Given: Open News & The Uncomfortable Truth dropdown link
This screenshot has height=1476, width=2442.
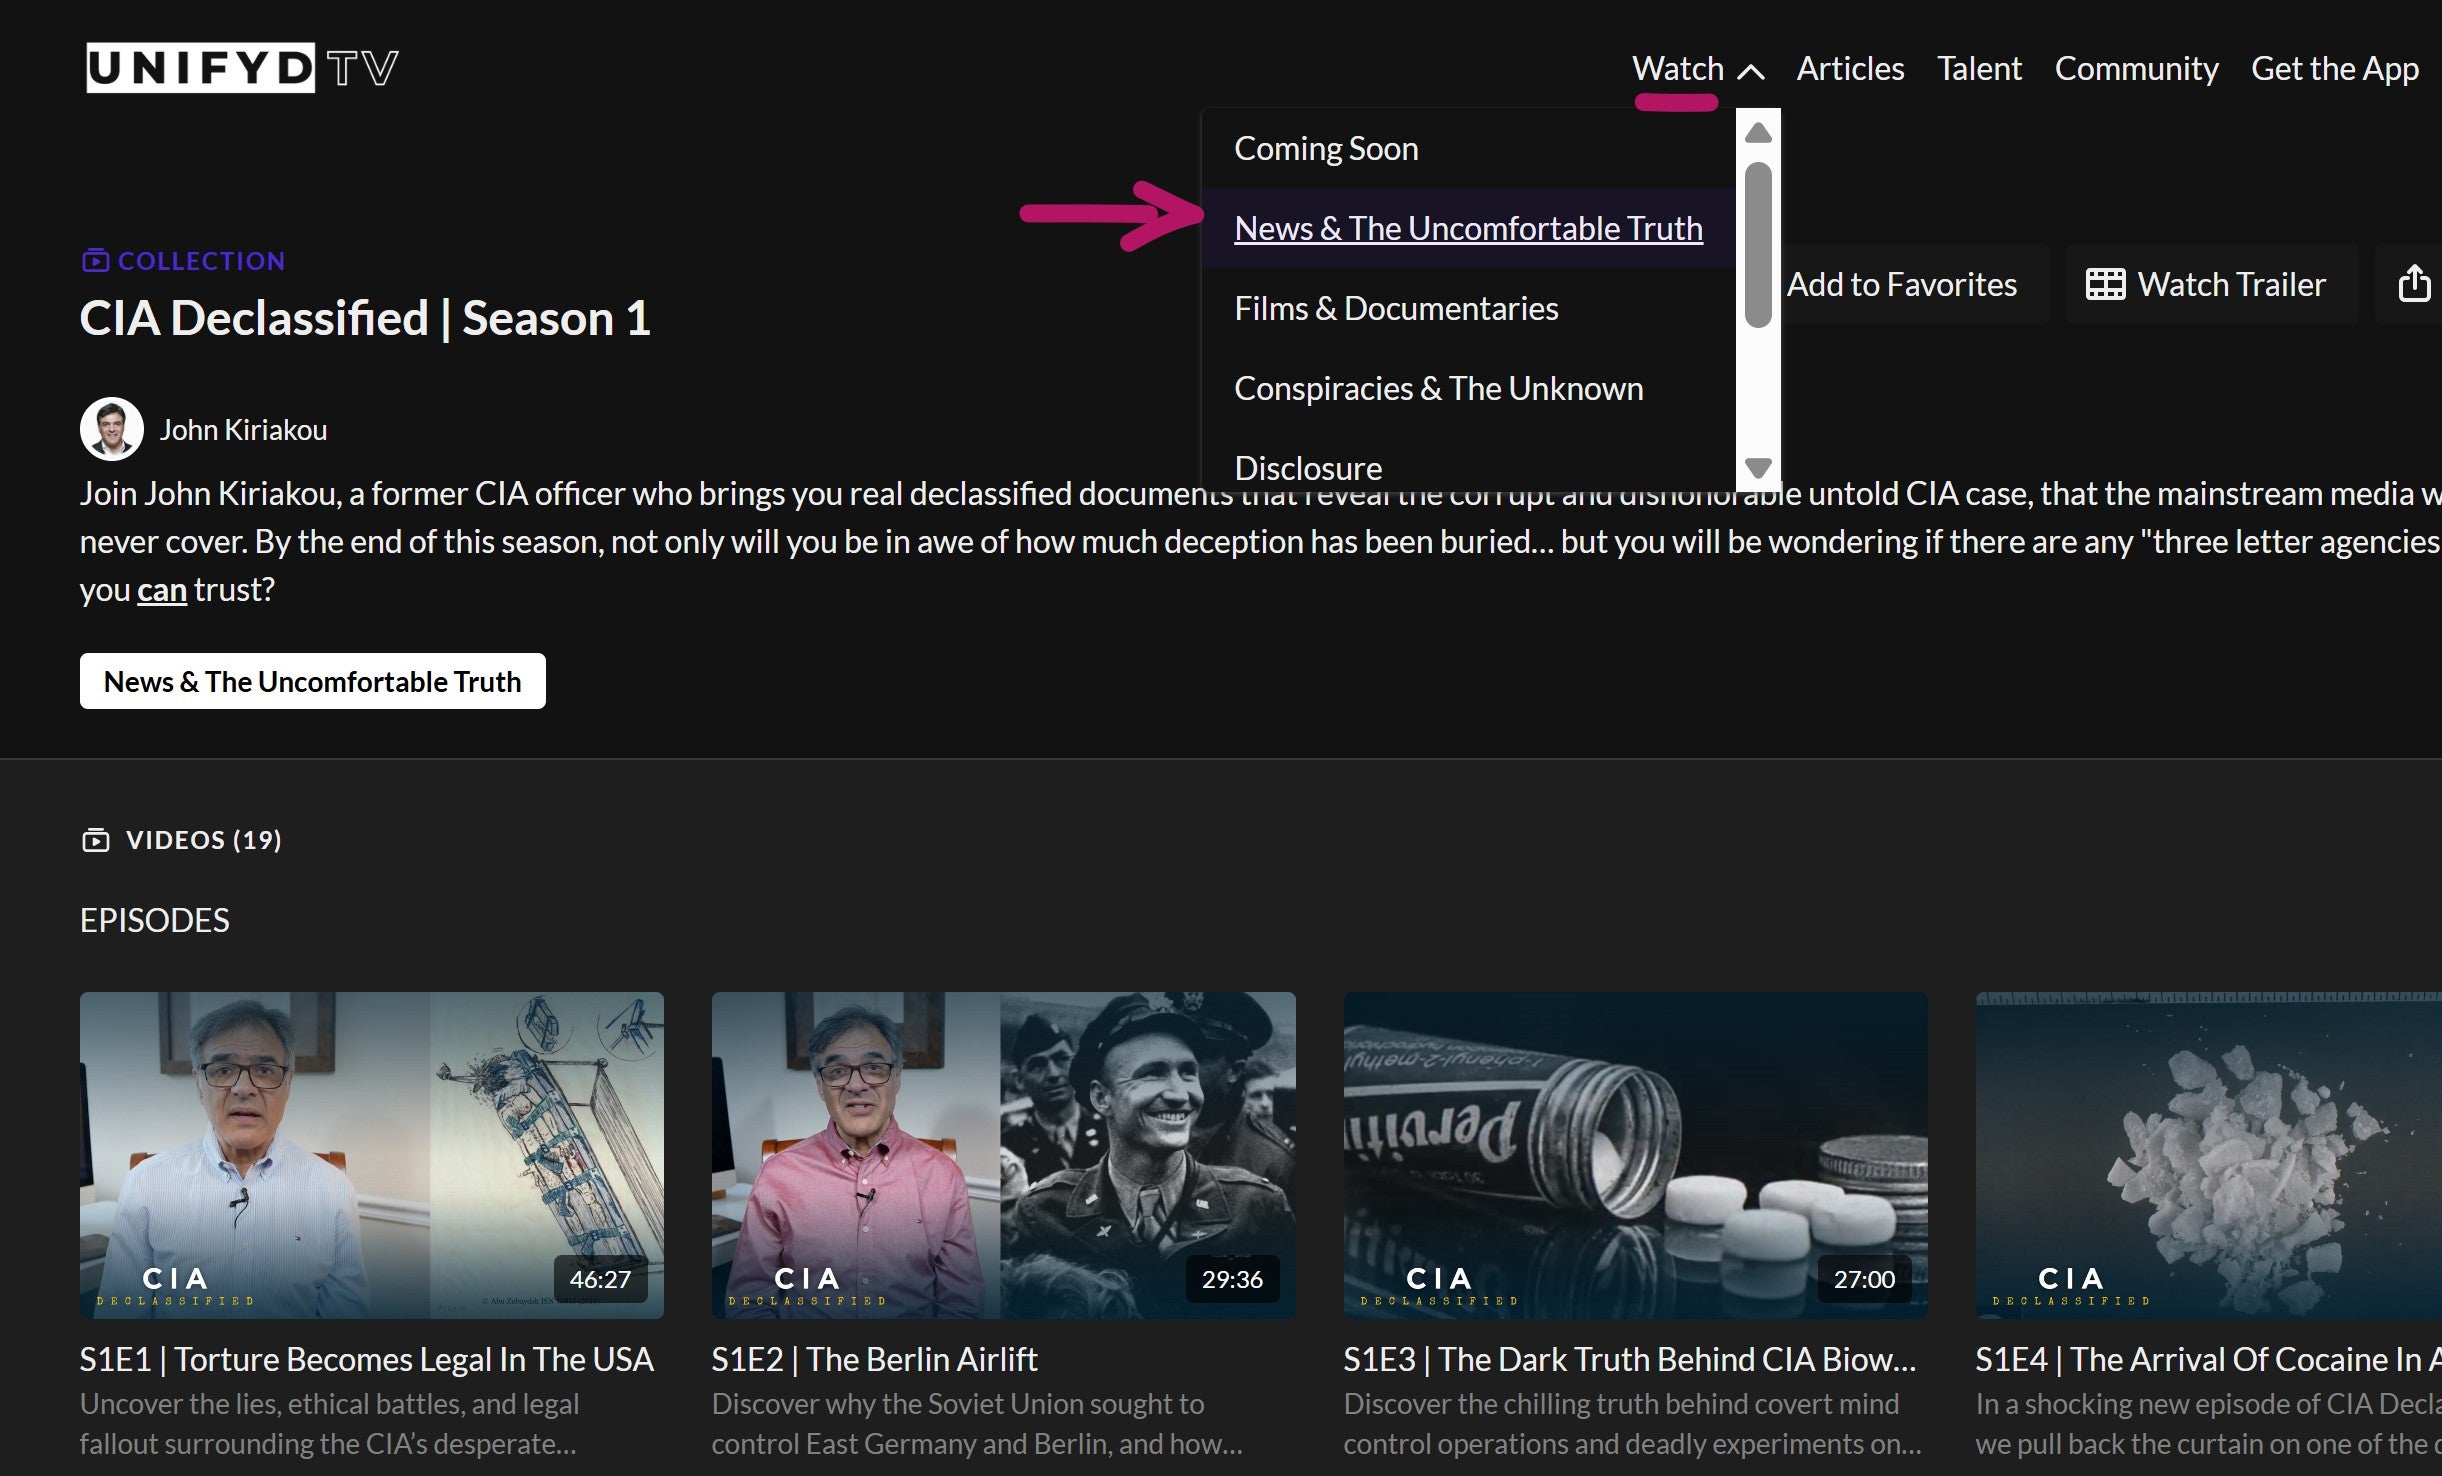Looking at the screenshot, I should (x=1468, y=228).
